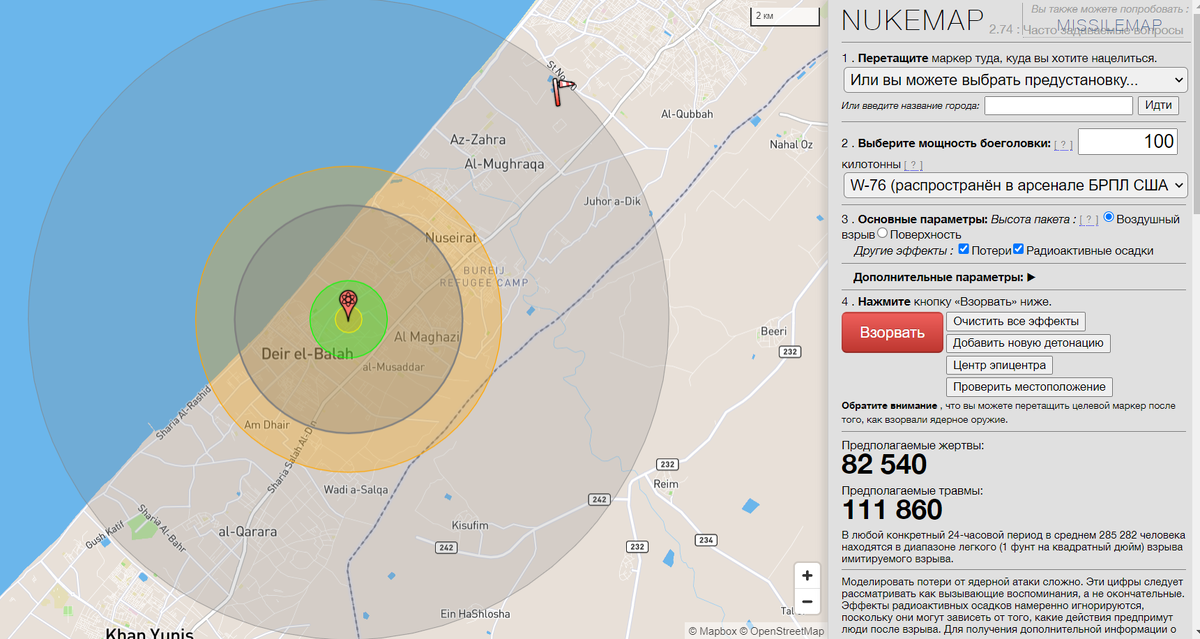This screenshot has width=1200, height=639.
Task: Click the estimated fatalities number 82 540
Action: (884, 464)
